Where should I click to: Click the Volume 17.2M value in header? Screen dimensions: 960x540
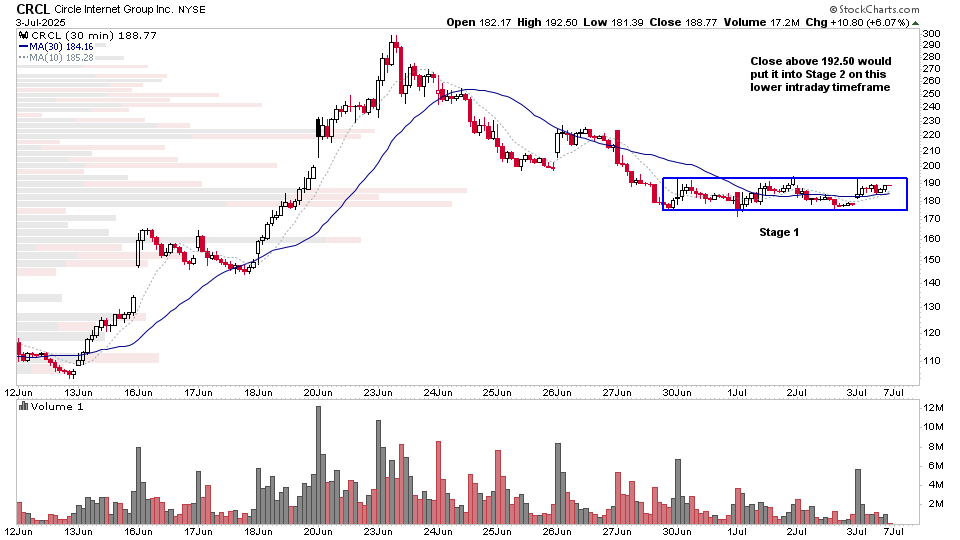point(761,22)
